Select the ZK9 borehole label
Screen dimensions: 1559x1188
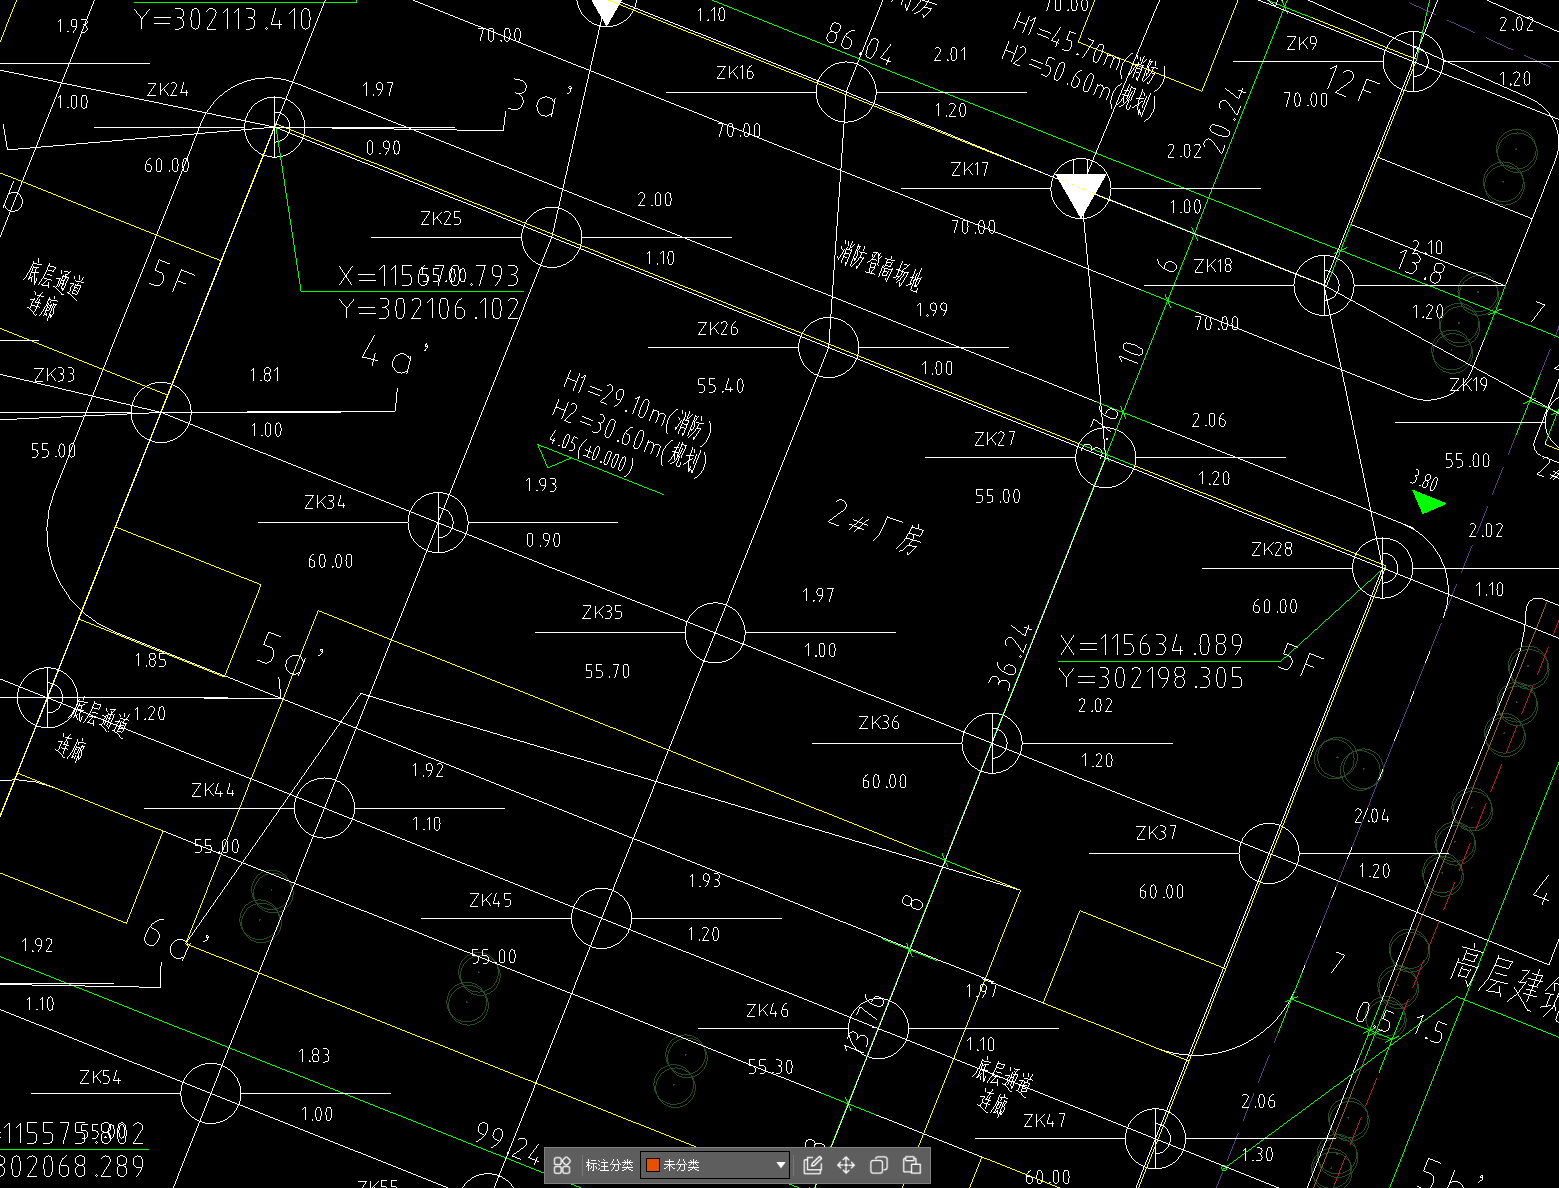1302,43
